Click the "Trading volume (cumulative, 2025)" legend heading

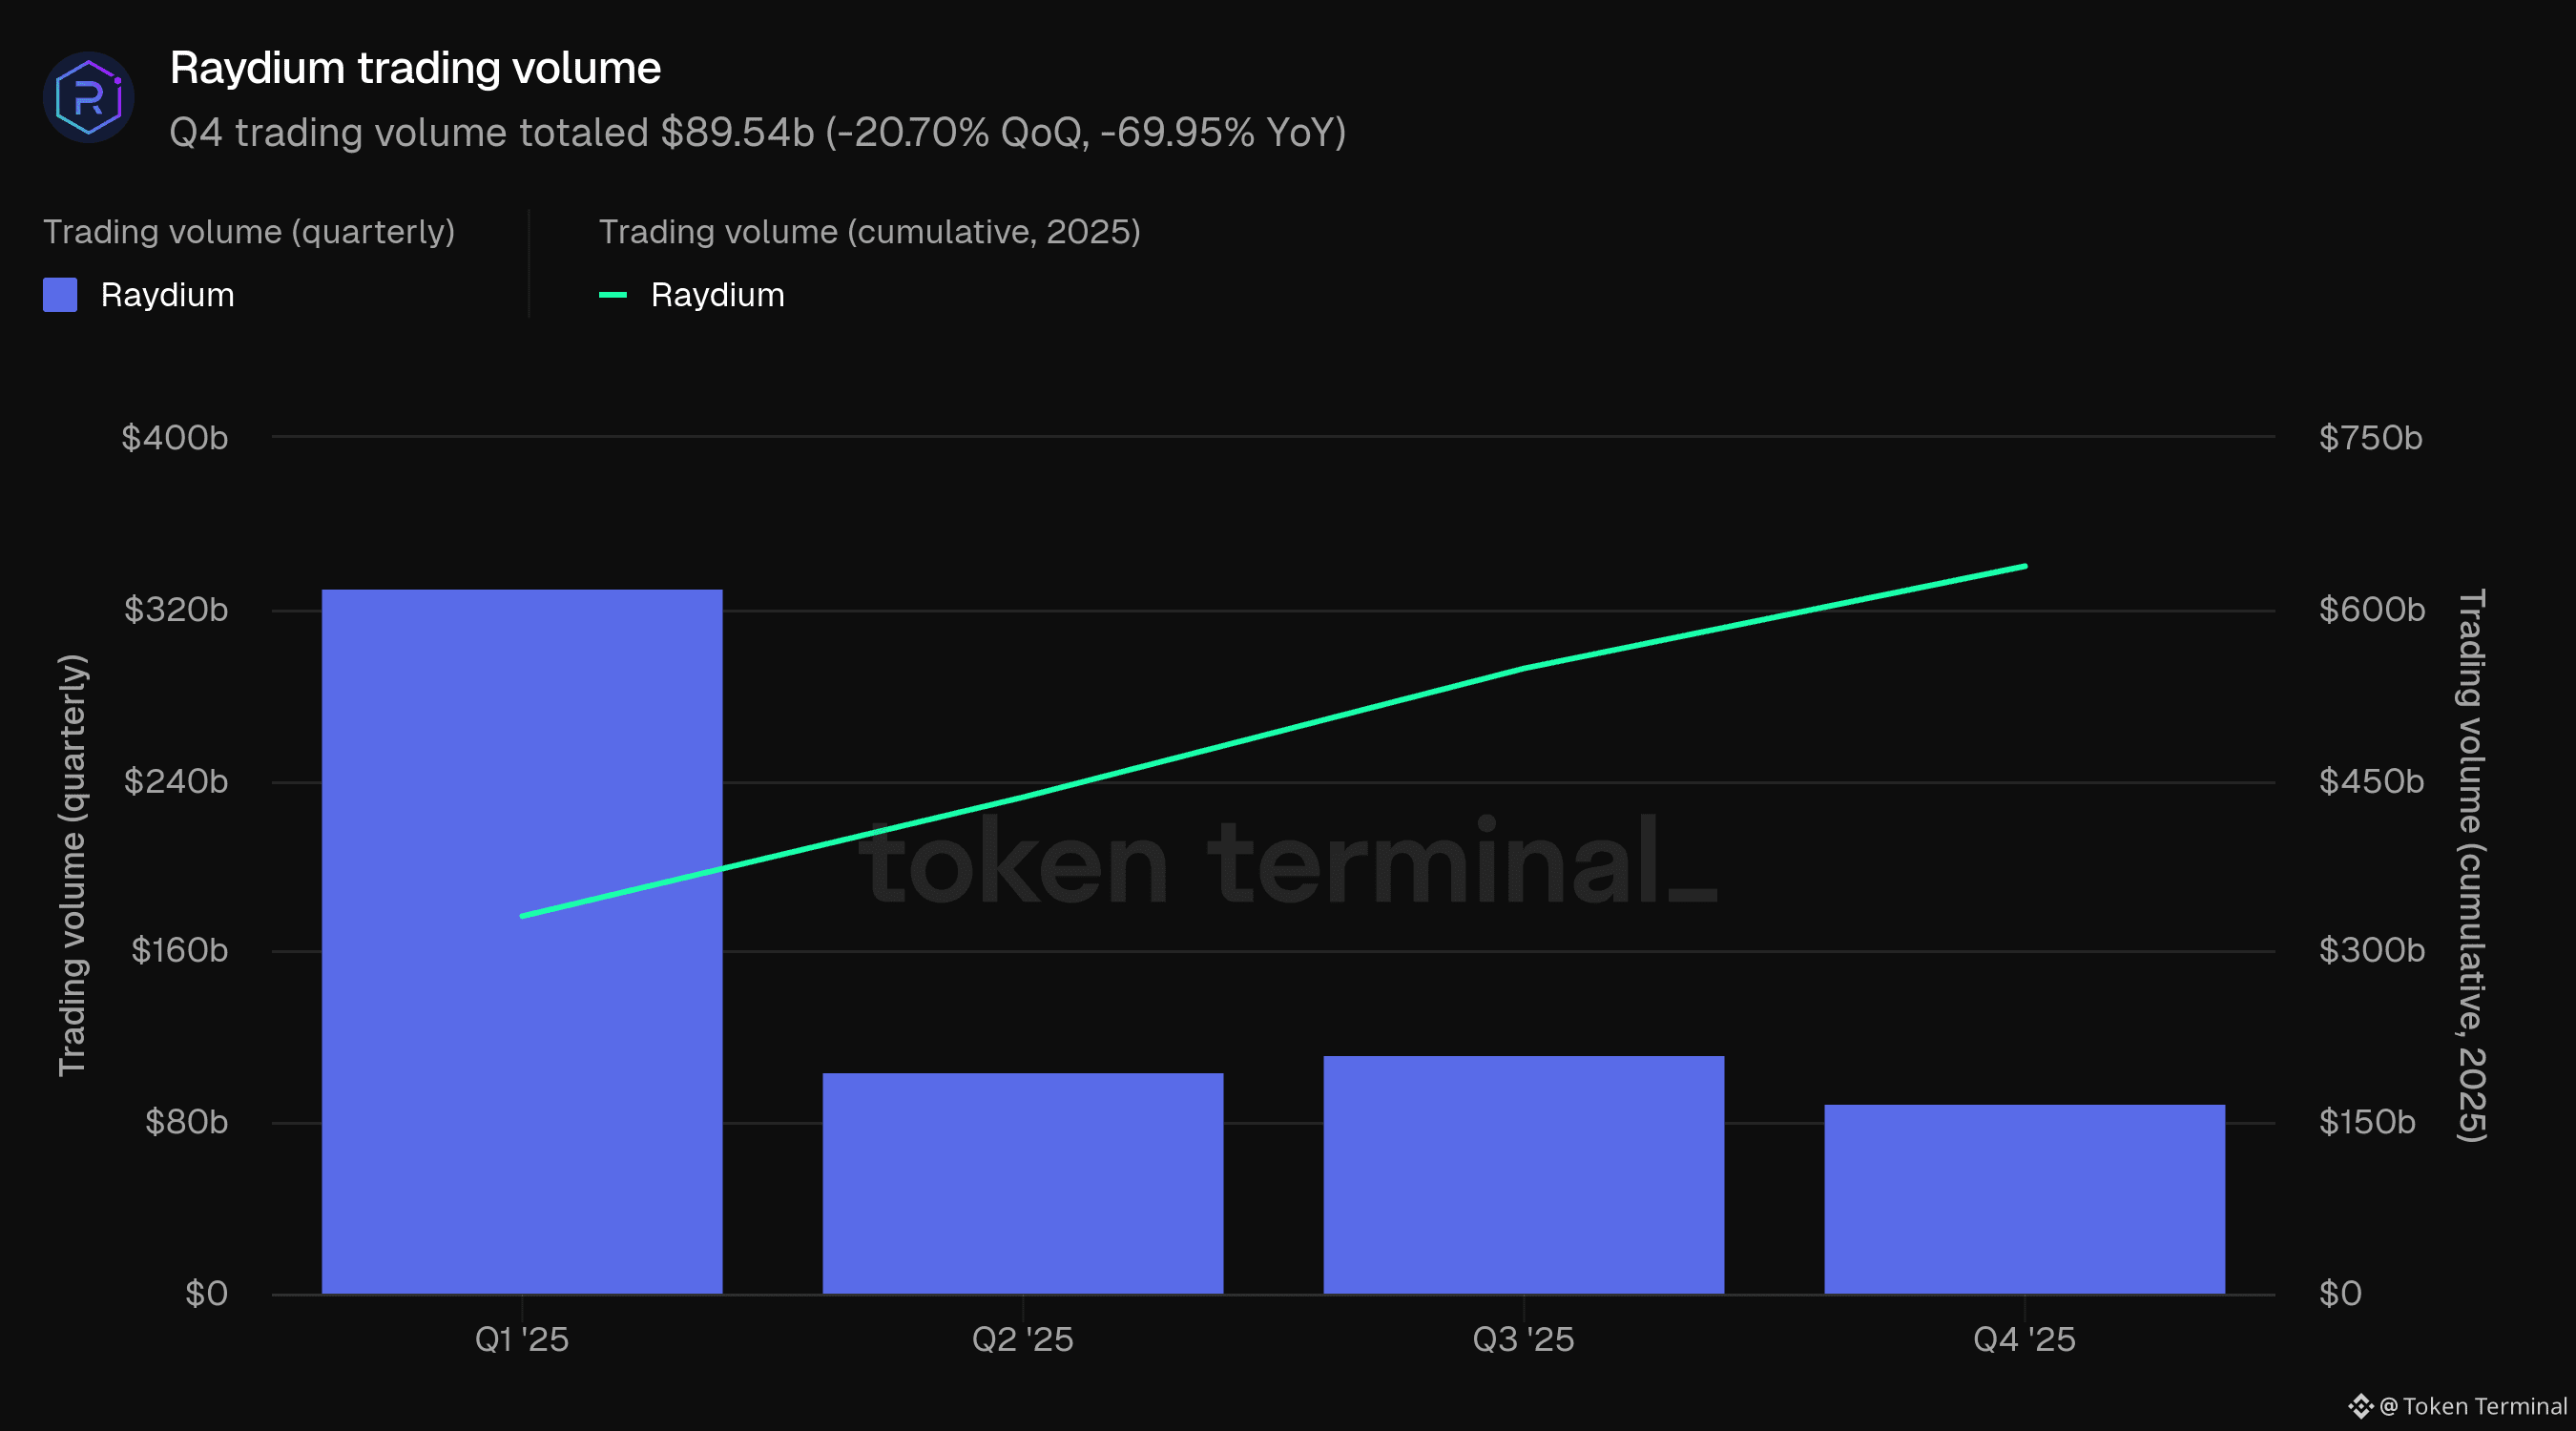[x=869, y=232]
